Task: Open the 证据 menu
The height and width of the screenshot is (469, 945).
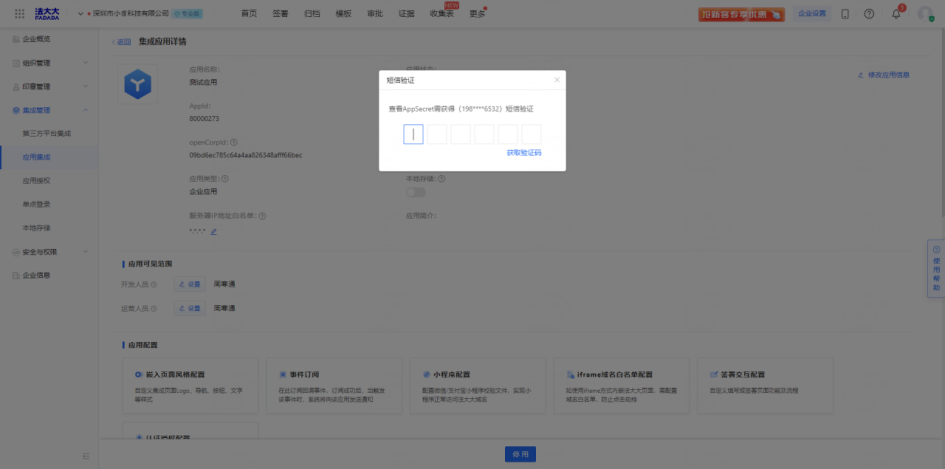Action: coord(406,13)
